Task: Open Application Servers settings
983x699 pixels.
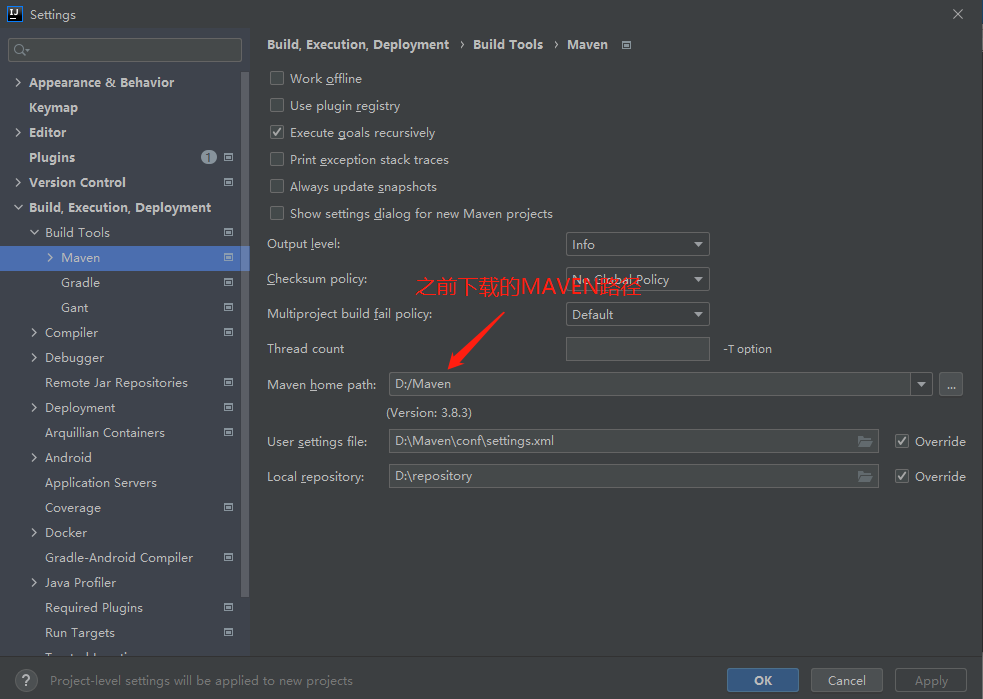Action: (x=101, y=483)
